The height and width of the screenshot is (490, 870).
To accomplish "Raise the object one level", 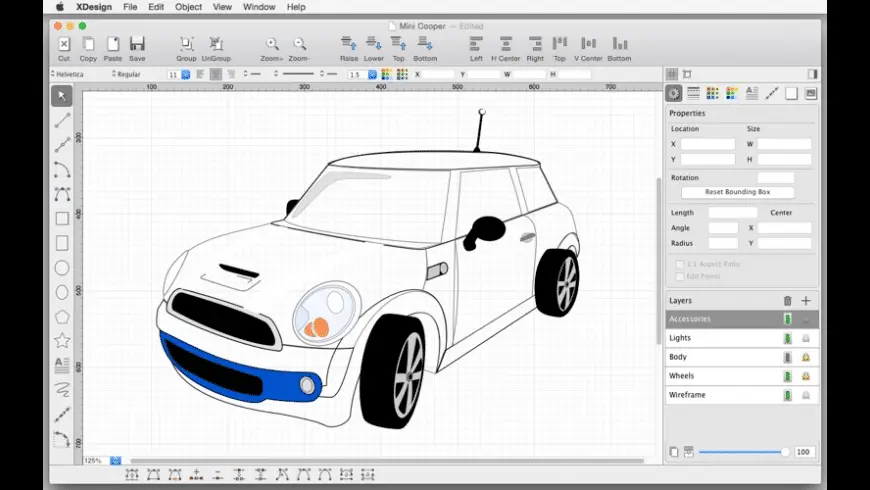I will click(x=349, y=49).
